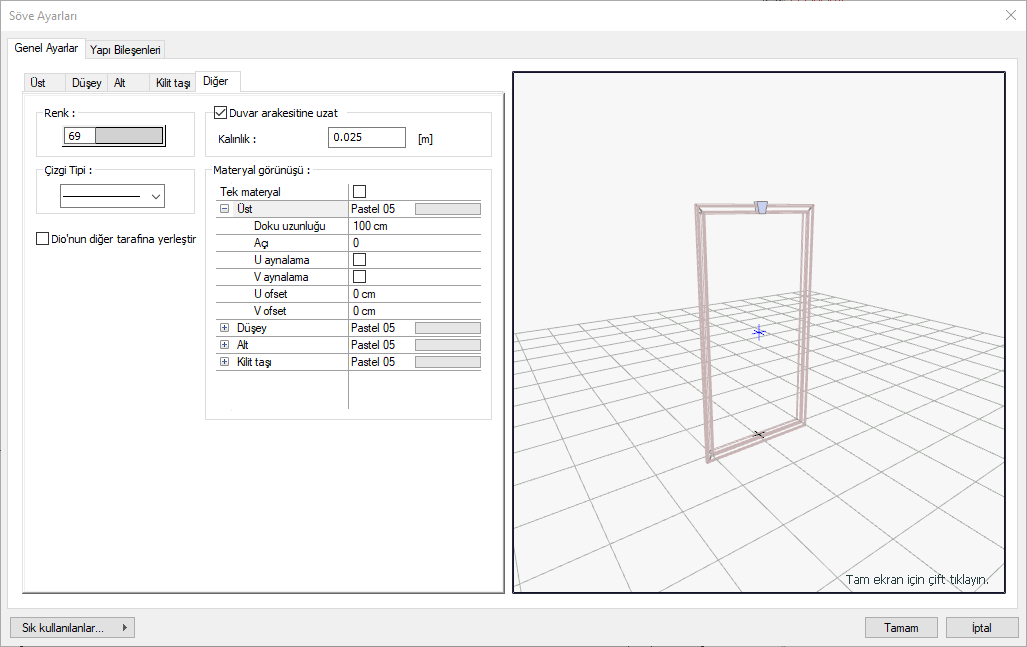This screenshot has height=647, width=1027.
Task: Enable the Tek materyal checkbox
Action: [x=360, y=191]
